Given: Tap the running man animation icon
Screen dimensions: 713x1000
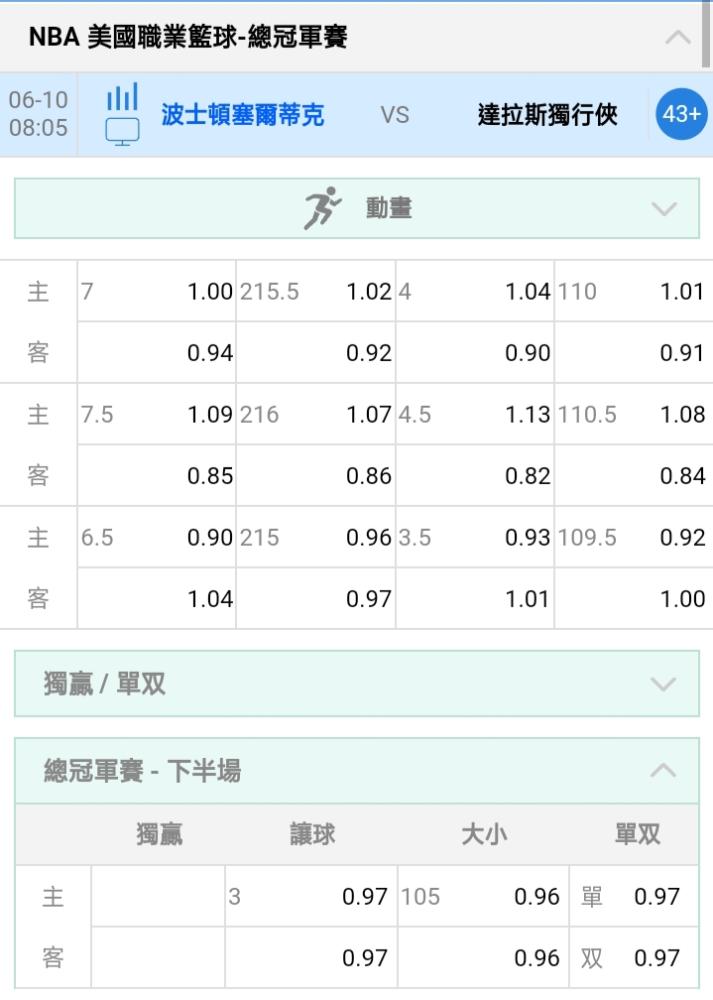Looking at the screenshot, I should [x=322, y=208].
